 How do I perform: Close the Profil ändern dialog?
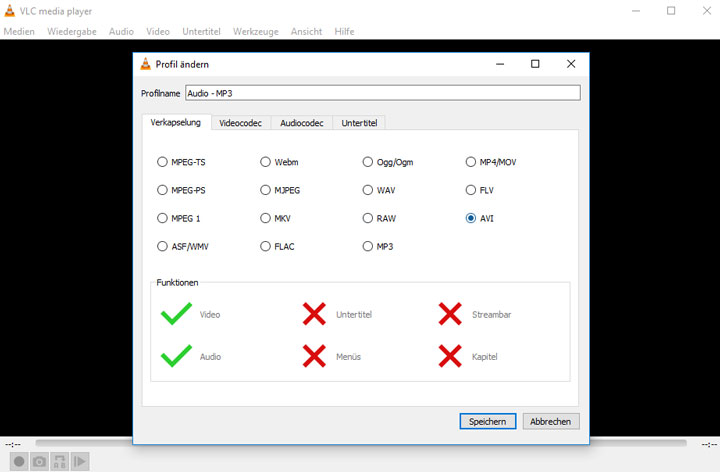571,64
